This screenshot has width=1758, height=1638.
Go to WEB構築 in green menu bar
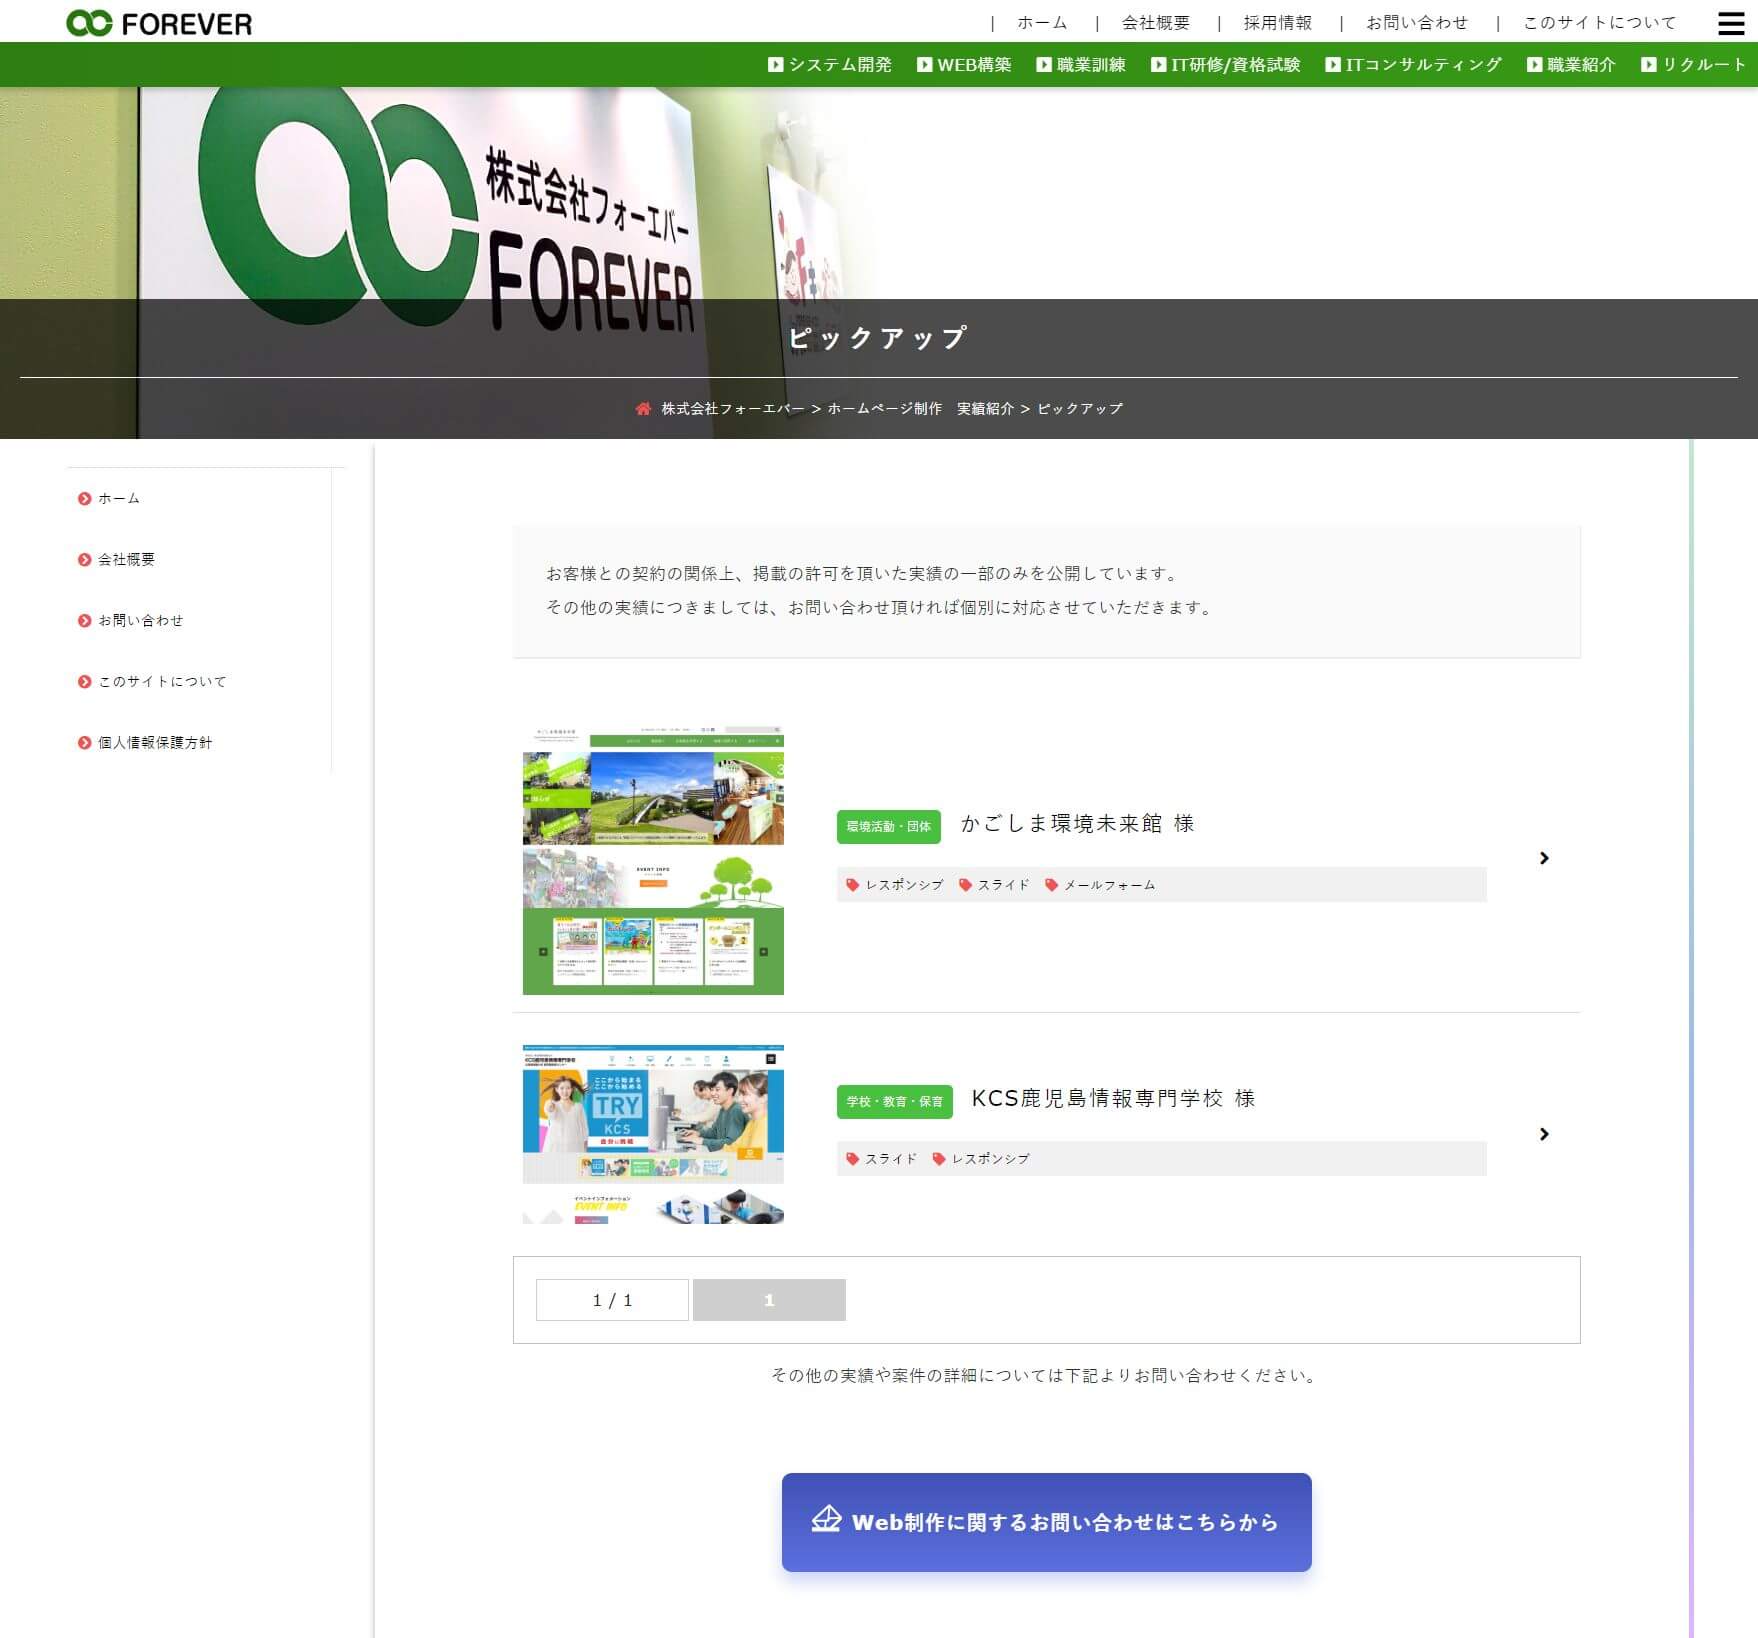974,65
